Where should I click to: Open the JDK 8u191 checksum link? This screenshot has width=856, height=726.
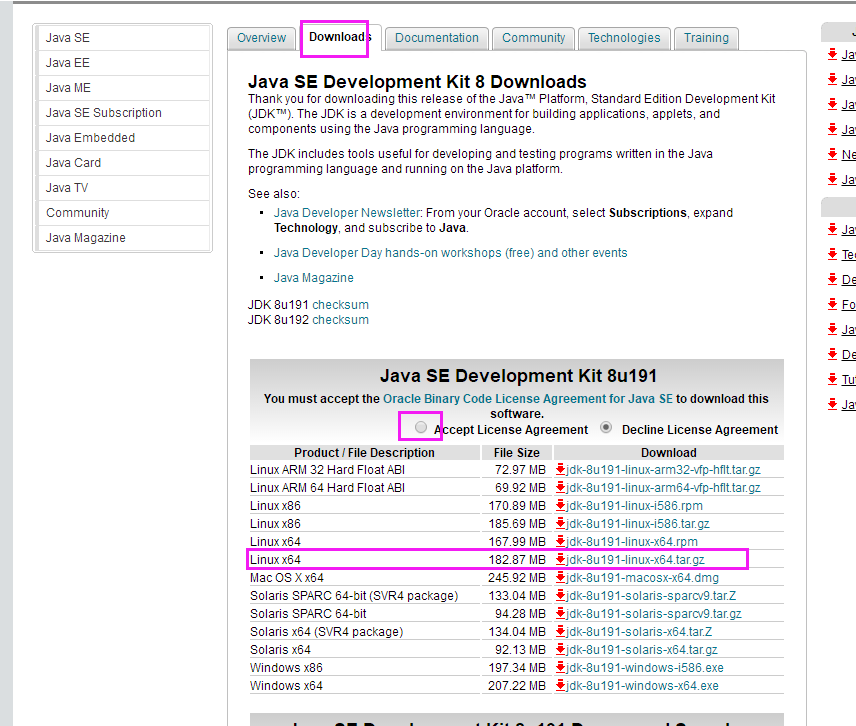341,305
